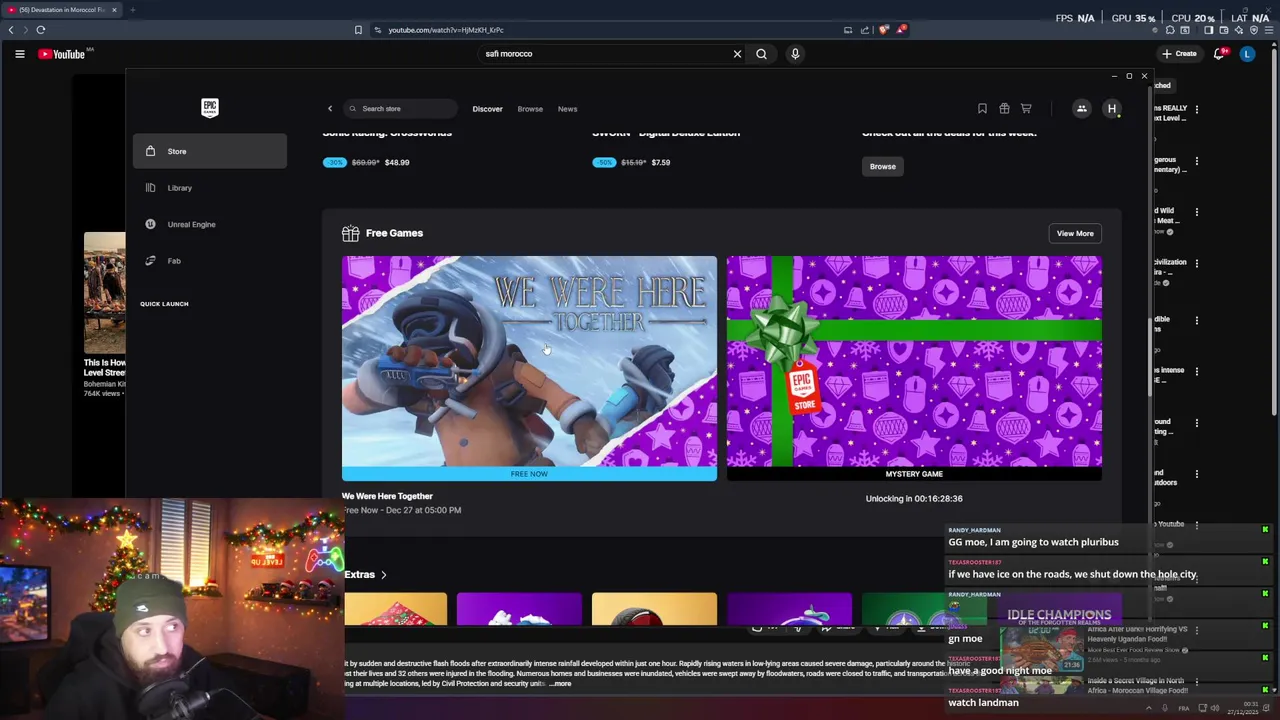Open YouTube notifications bell

1219,54
